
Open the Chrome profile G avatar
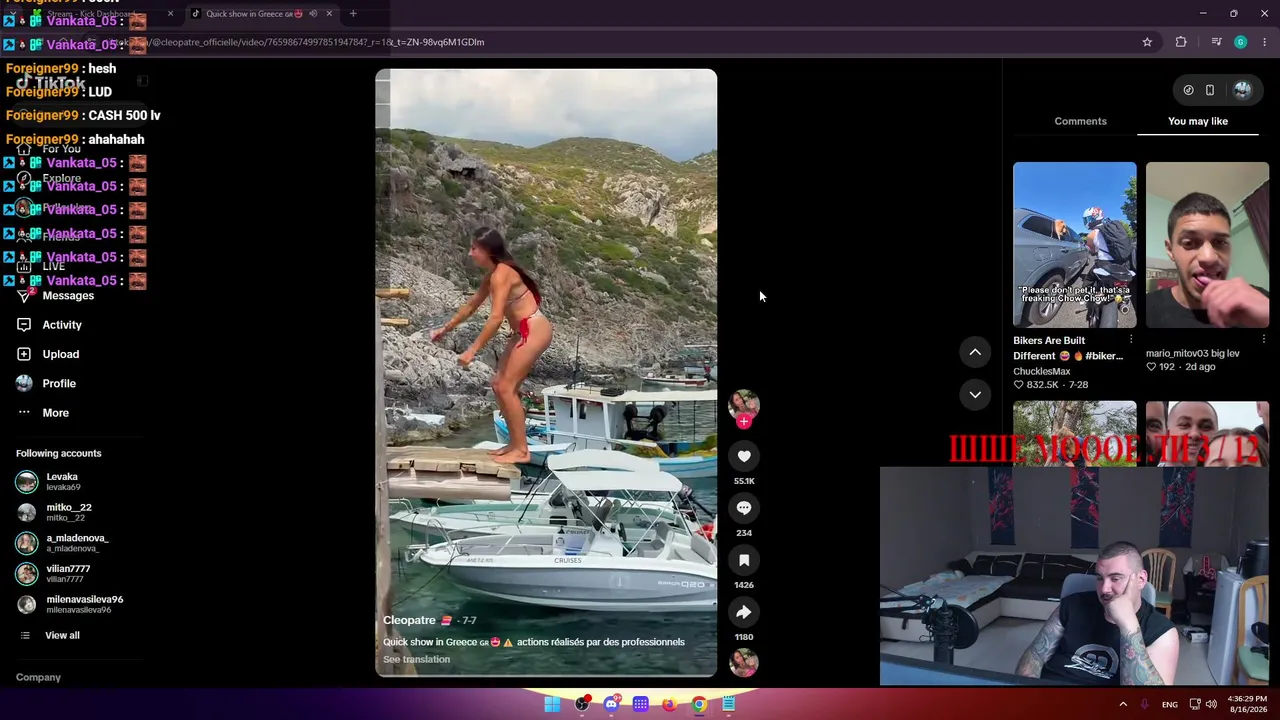1240,42
